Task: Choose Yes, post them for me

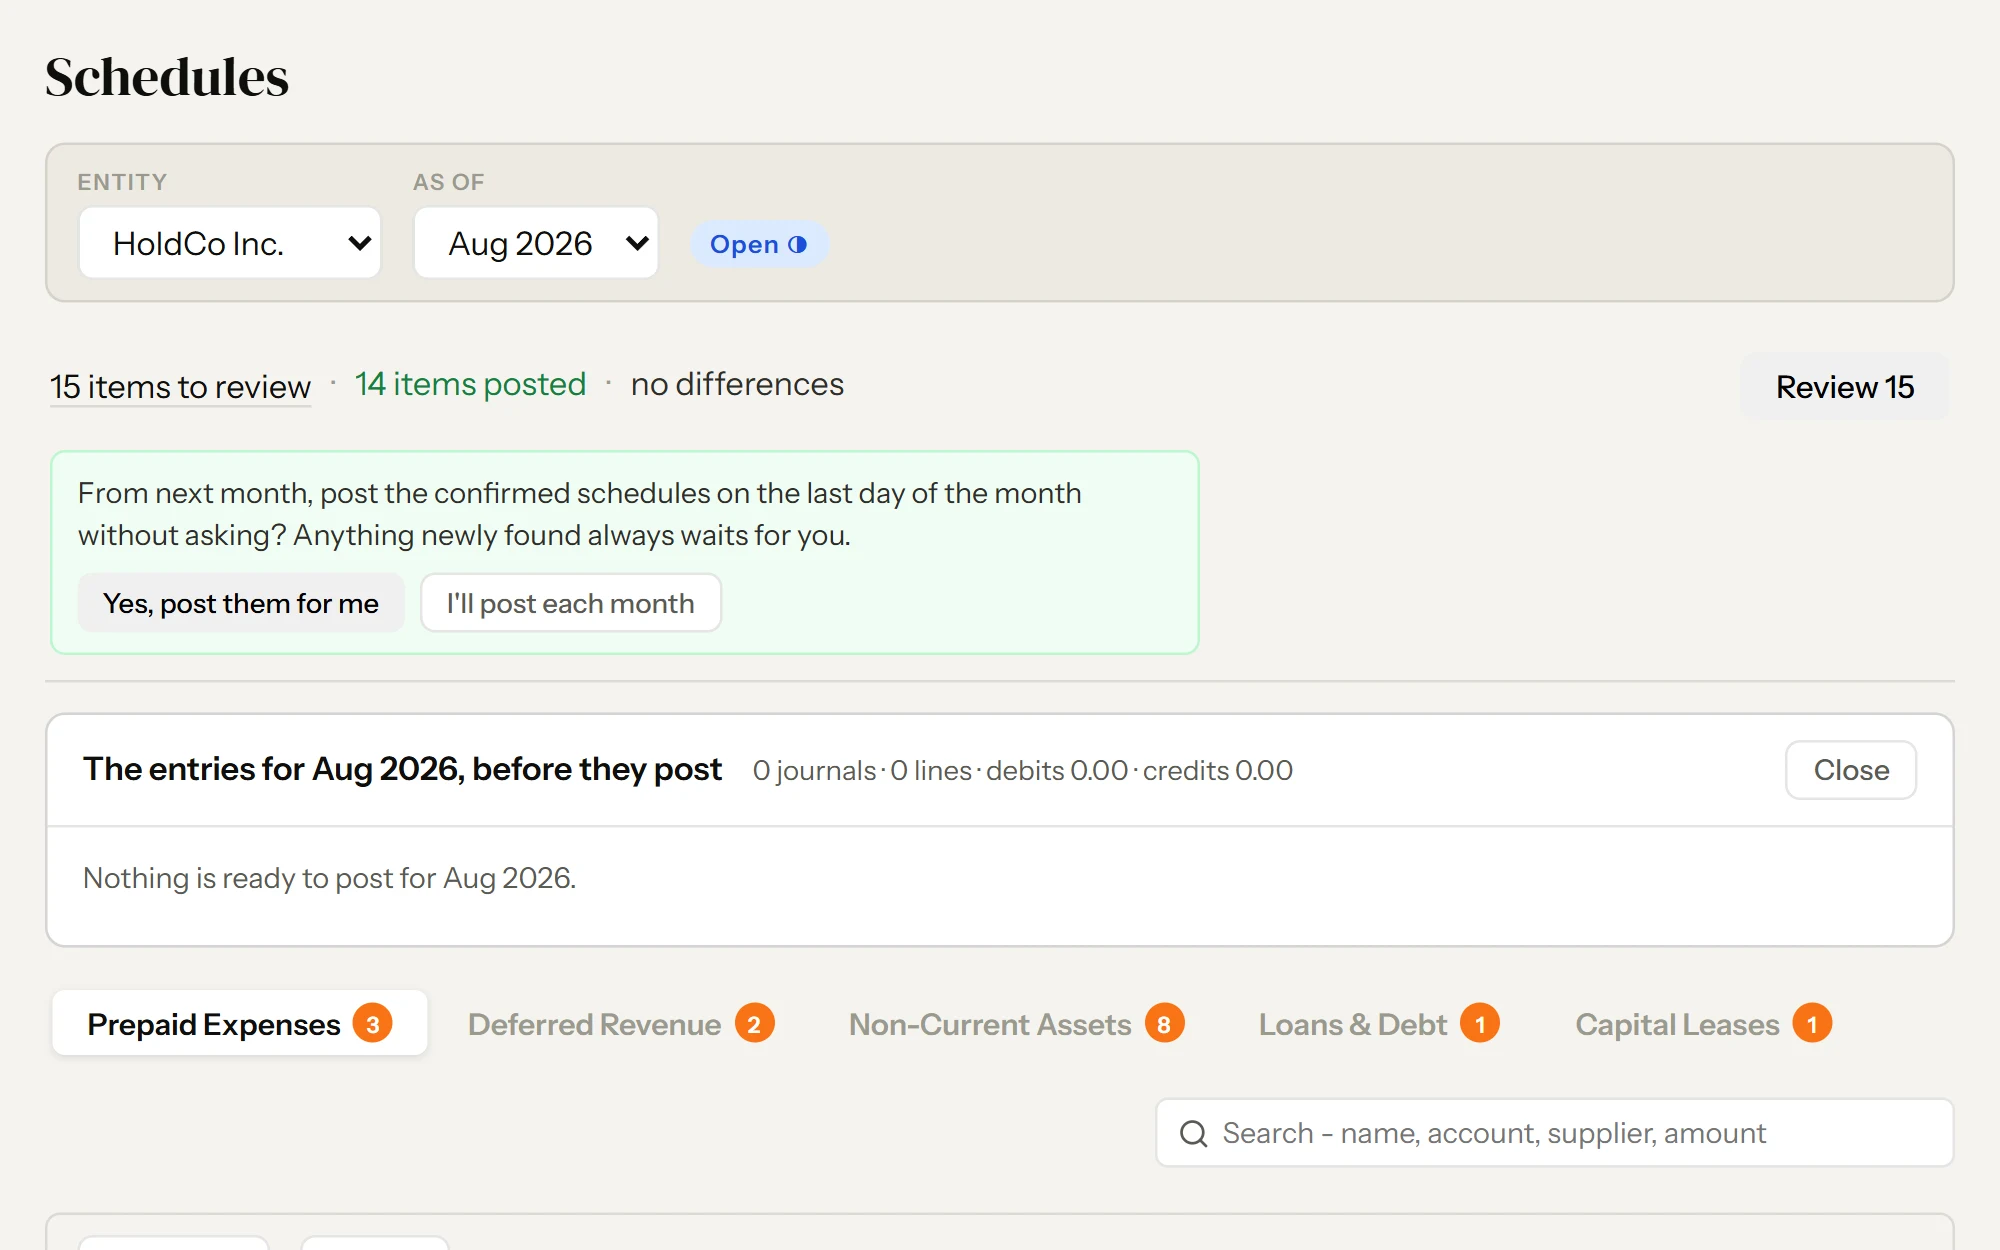Action: coord(241,603)
